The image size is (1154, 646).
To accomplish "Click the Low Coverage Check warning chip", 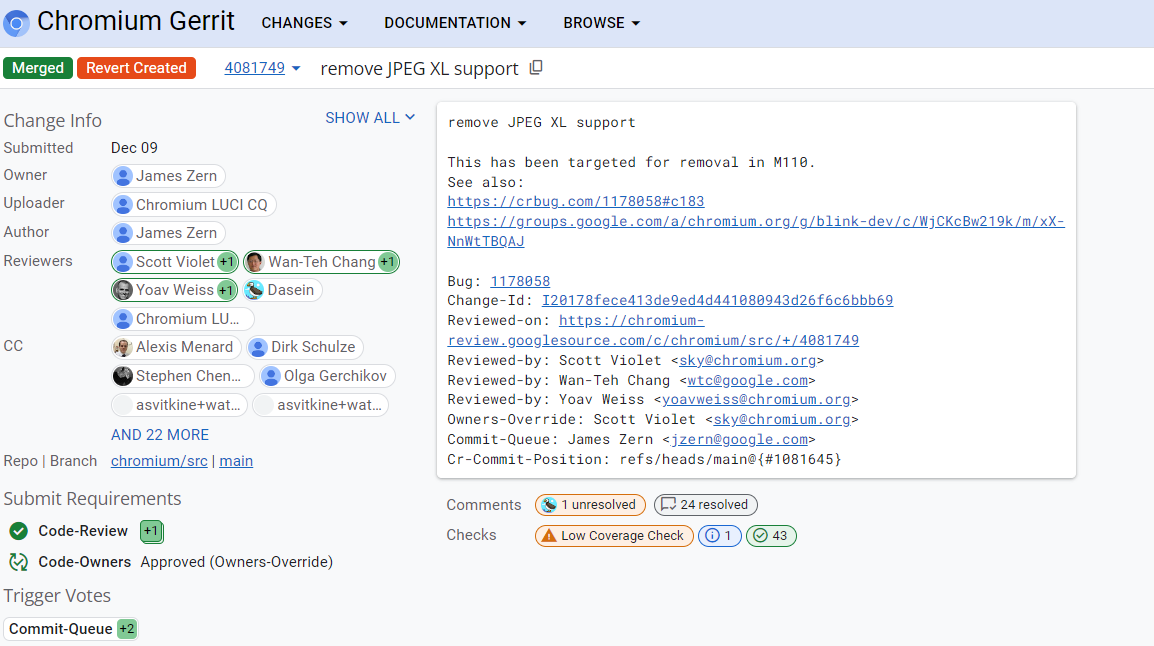I will (613, 536).
